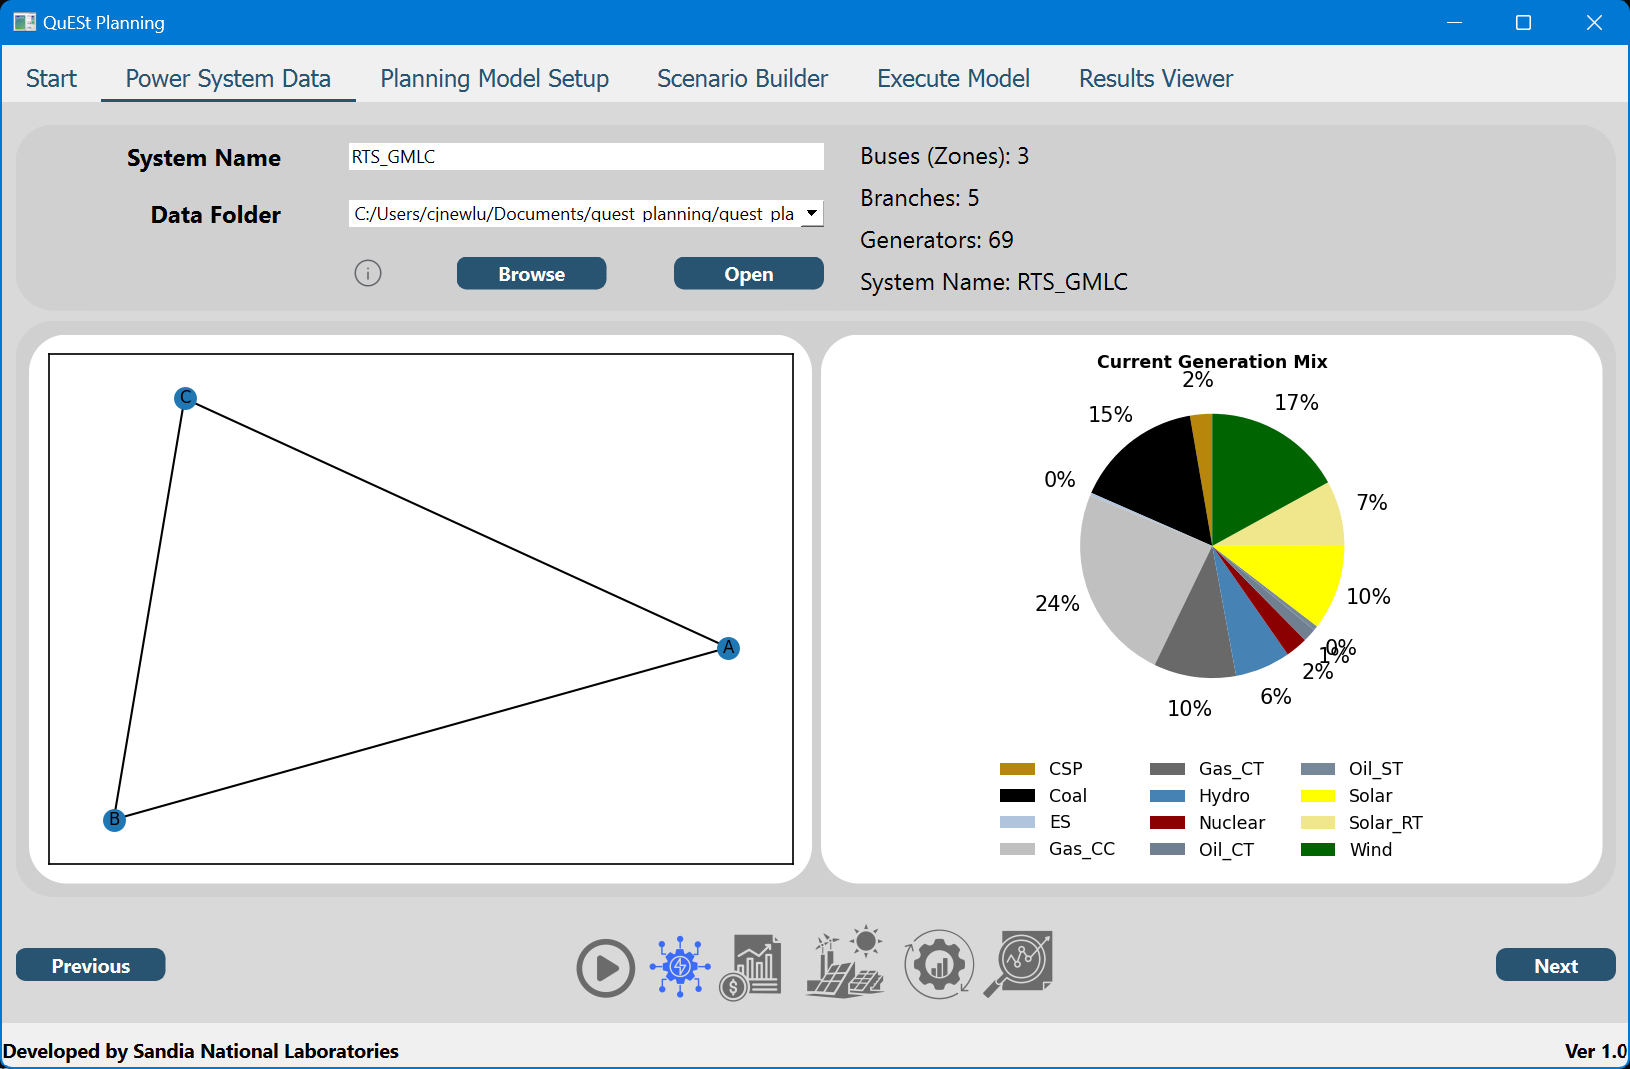The width and height of the screenshot is (1630, 1069).
Task: Go back with the Previous button
Action: 90,965
